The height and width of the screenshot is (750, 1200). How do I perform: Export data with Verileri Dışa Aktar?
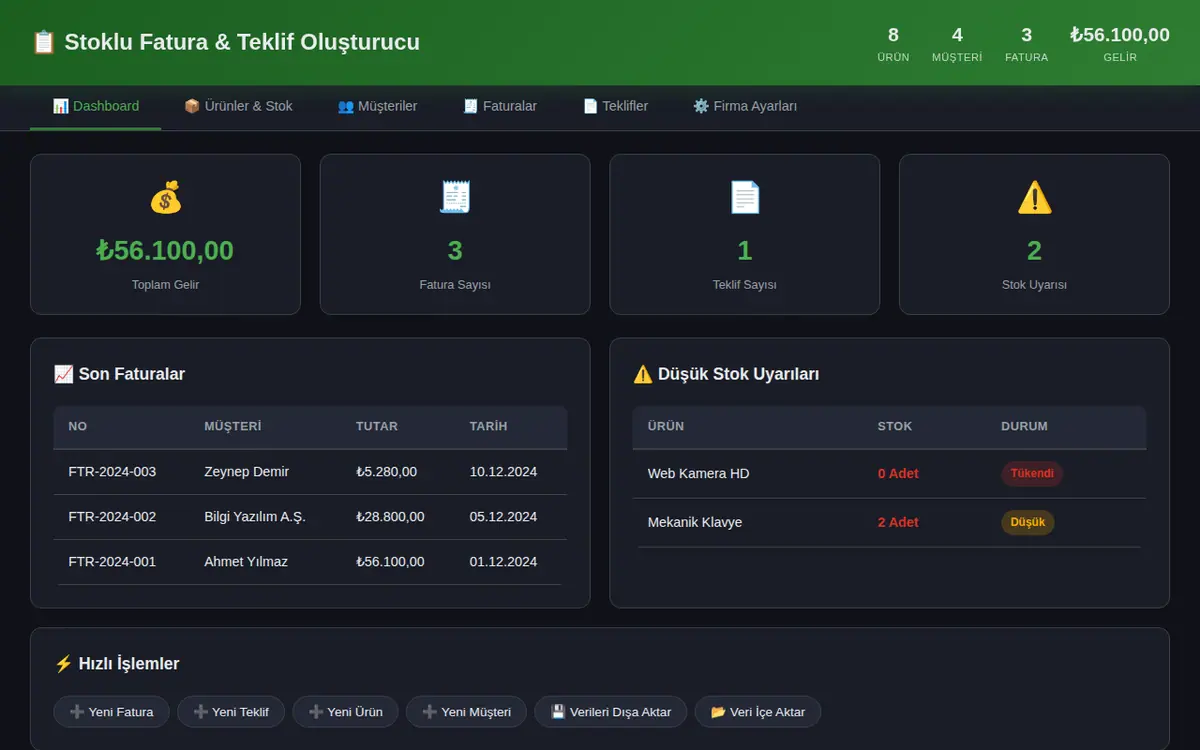point(610,712)
